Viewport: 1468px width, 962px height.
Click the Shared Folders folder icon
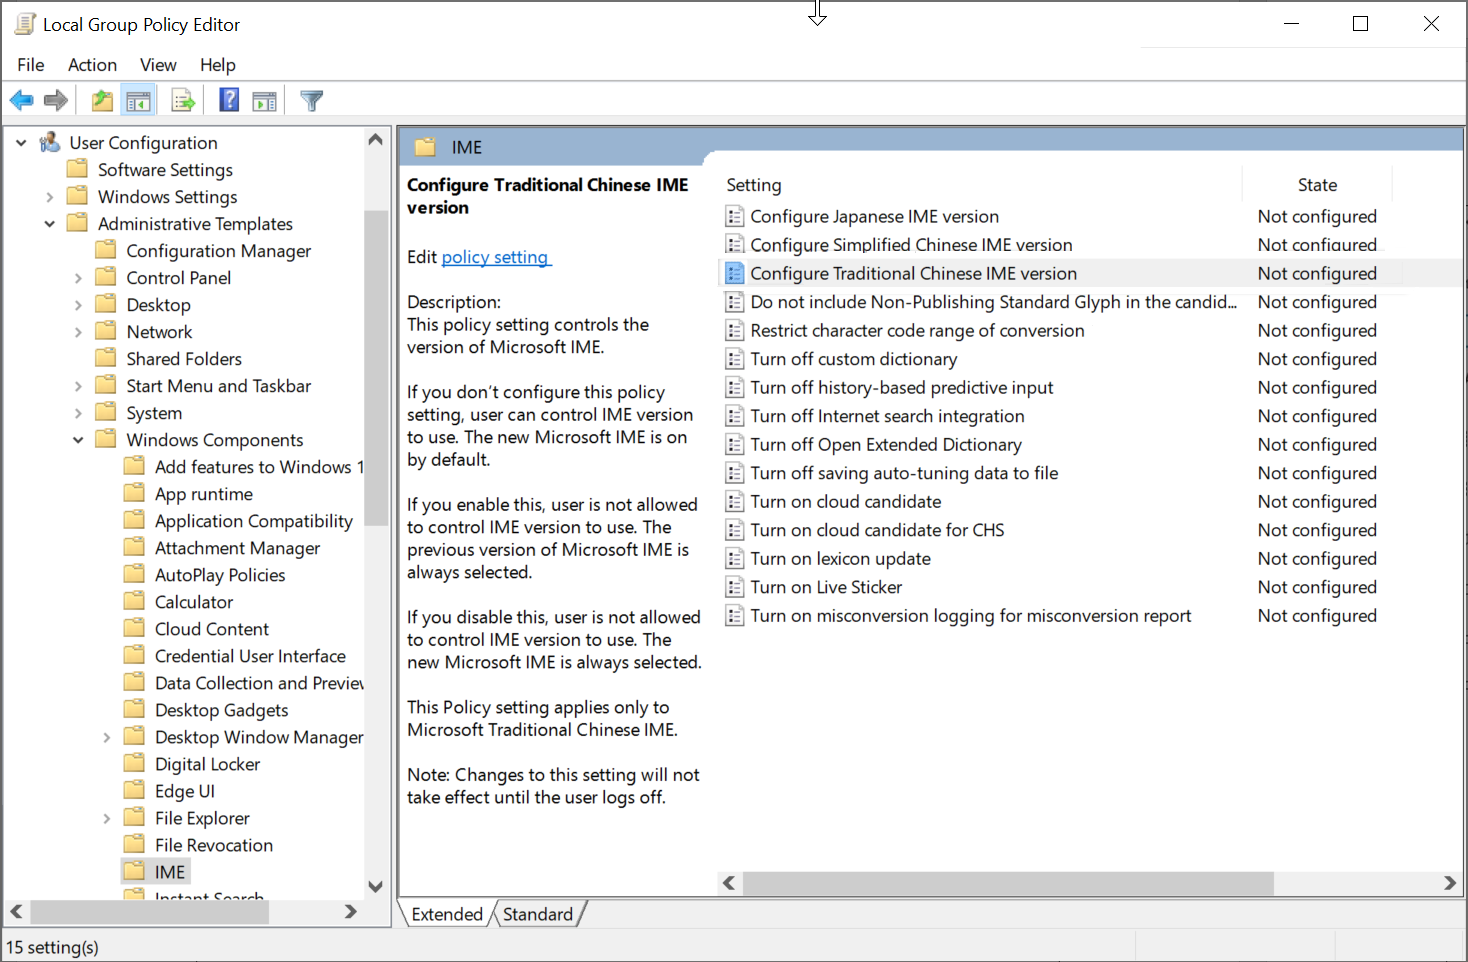tap(106, 359)
